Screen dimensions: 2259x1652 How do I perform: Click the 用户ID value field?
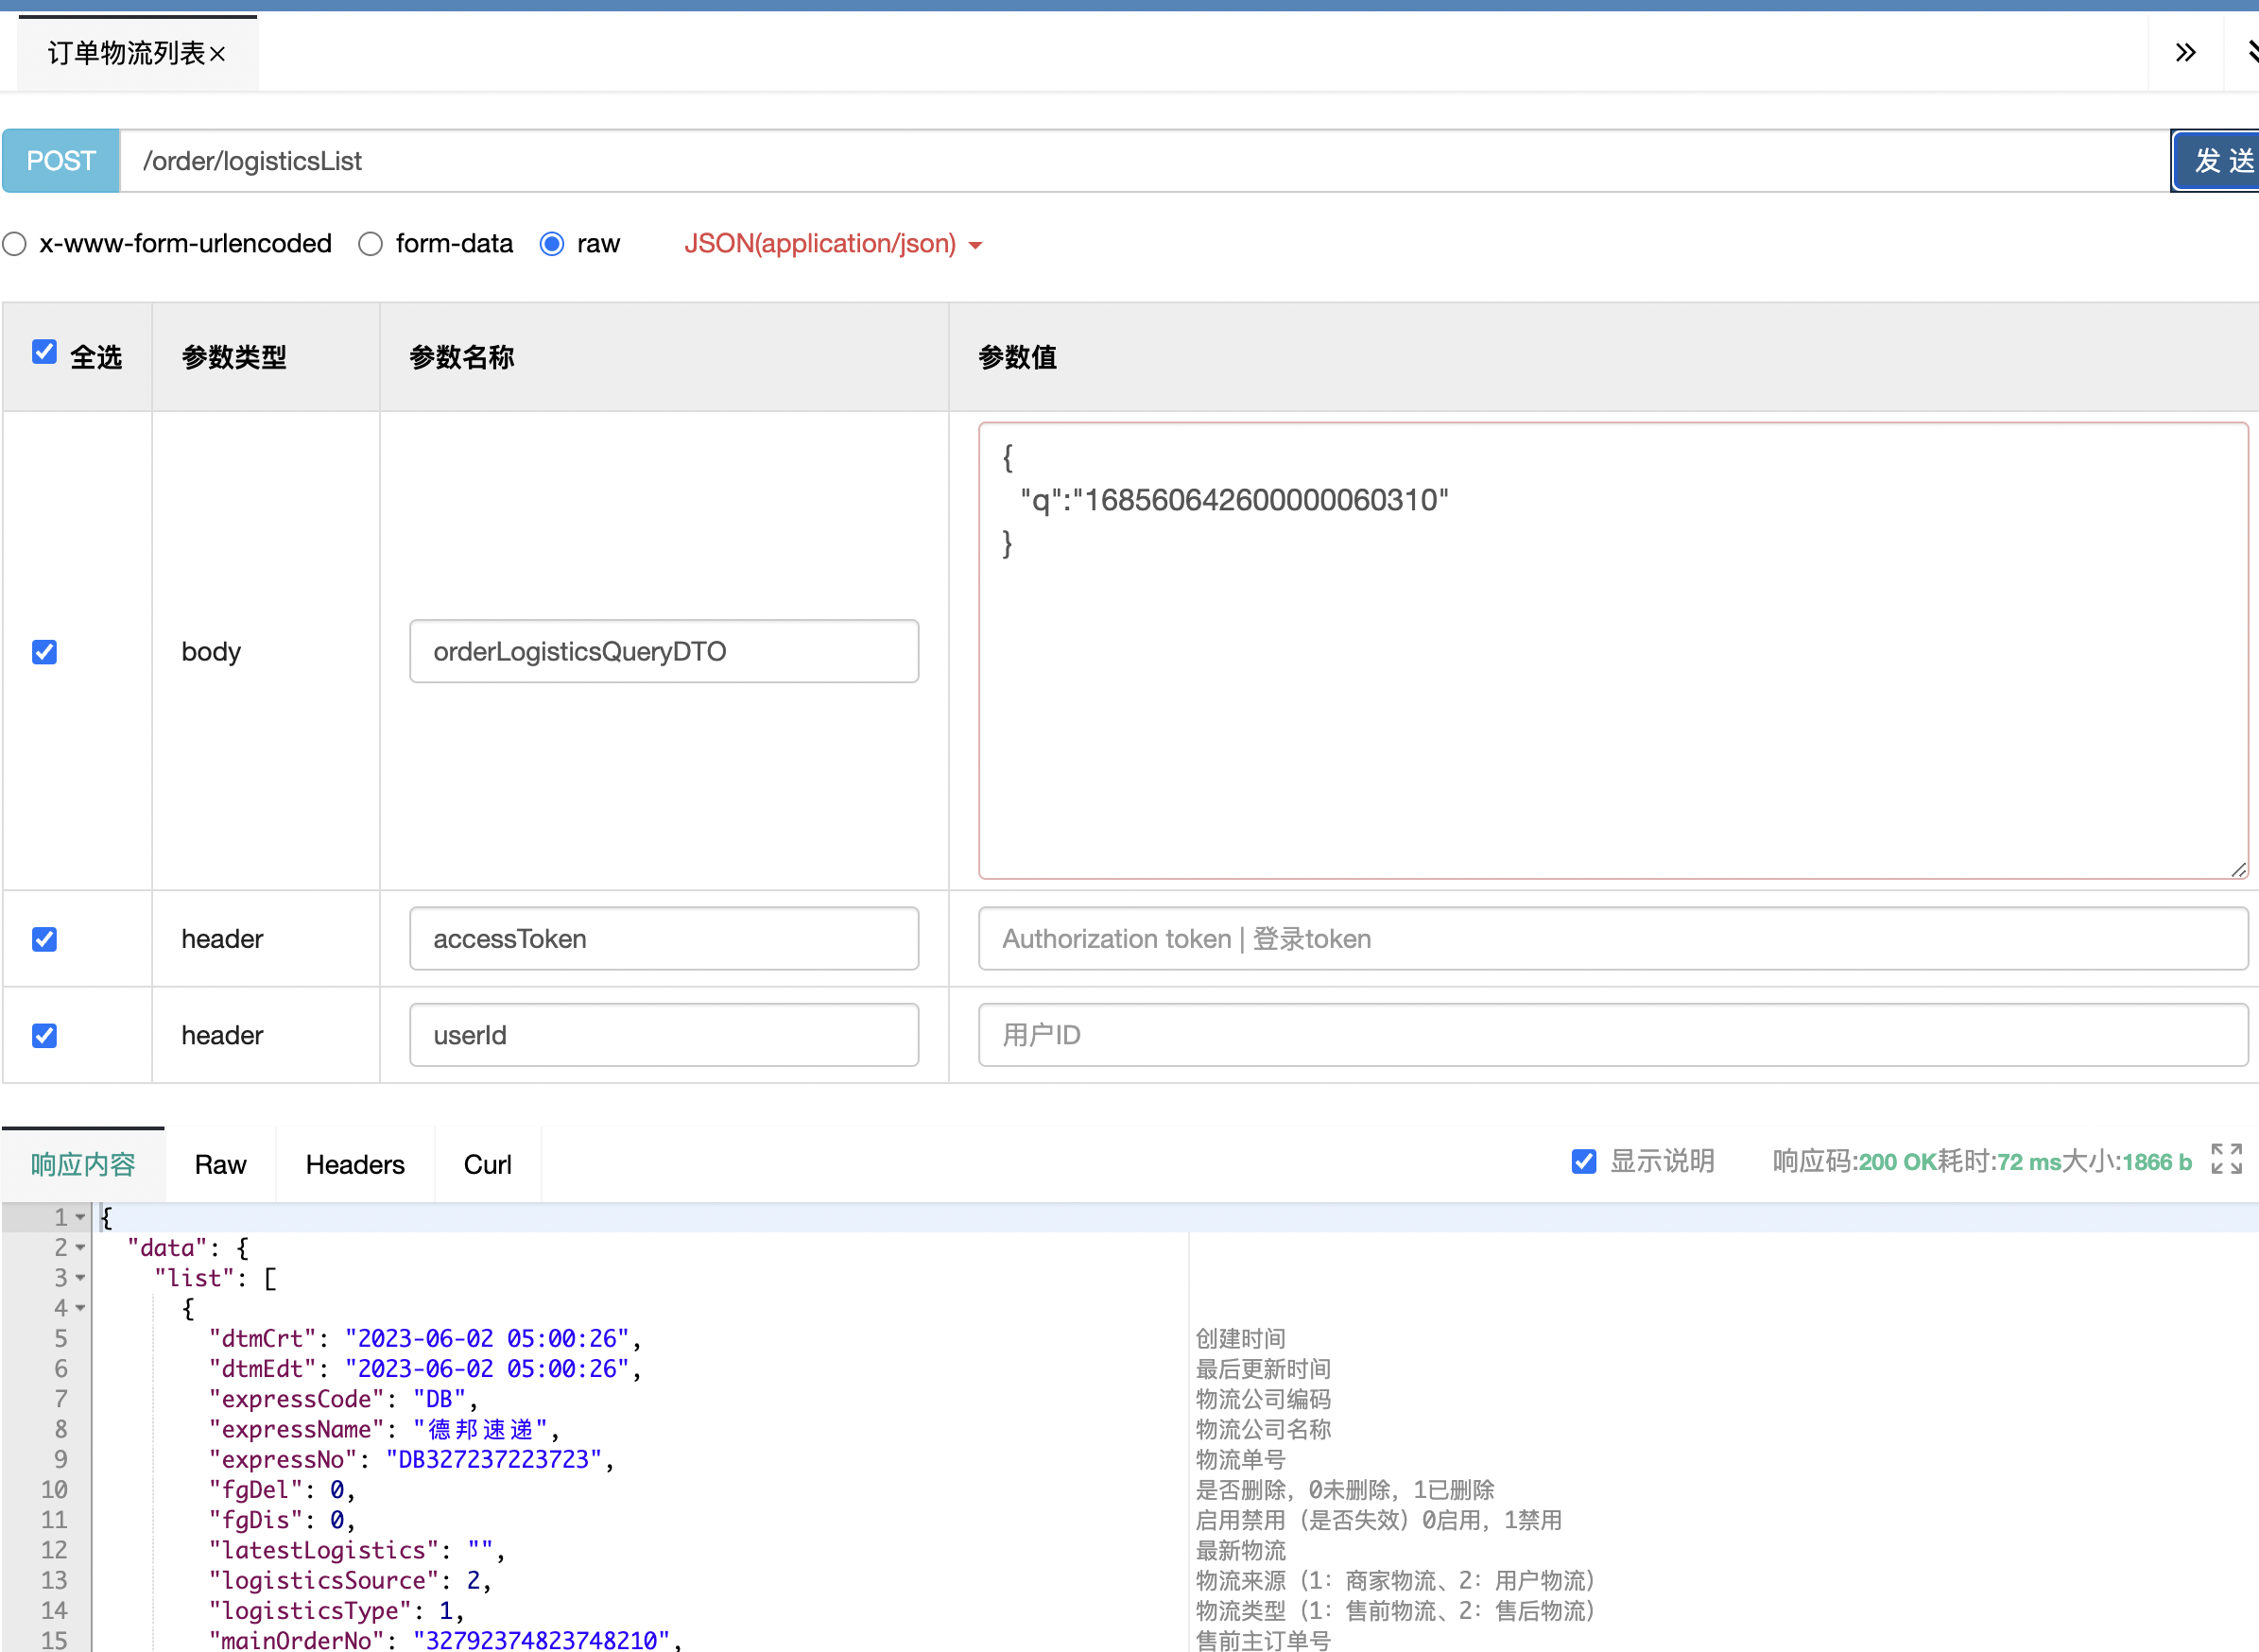[1613, 1035]
